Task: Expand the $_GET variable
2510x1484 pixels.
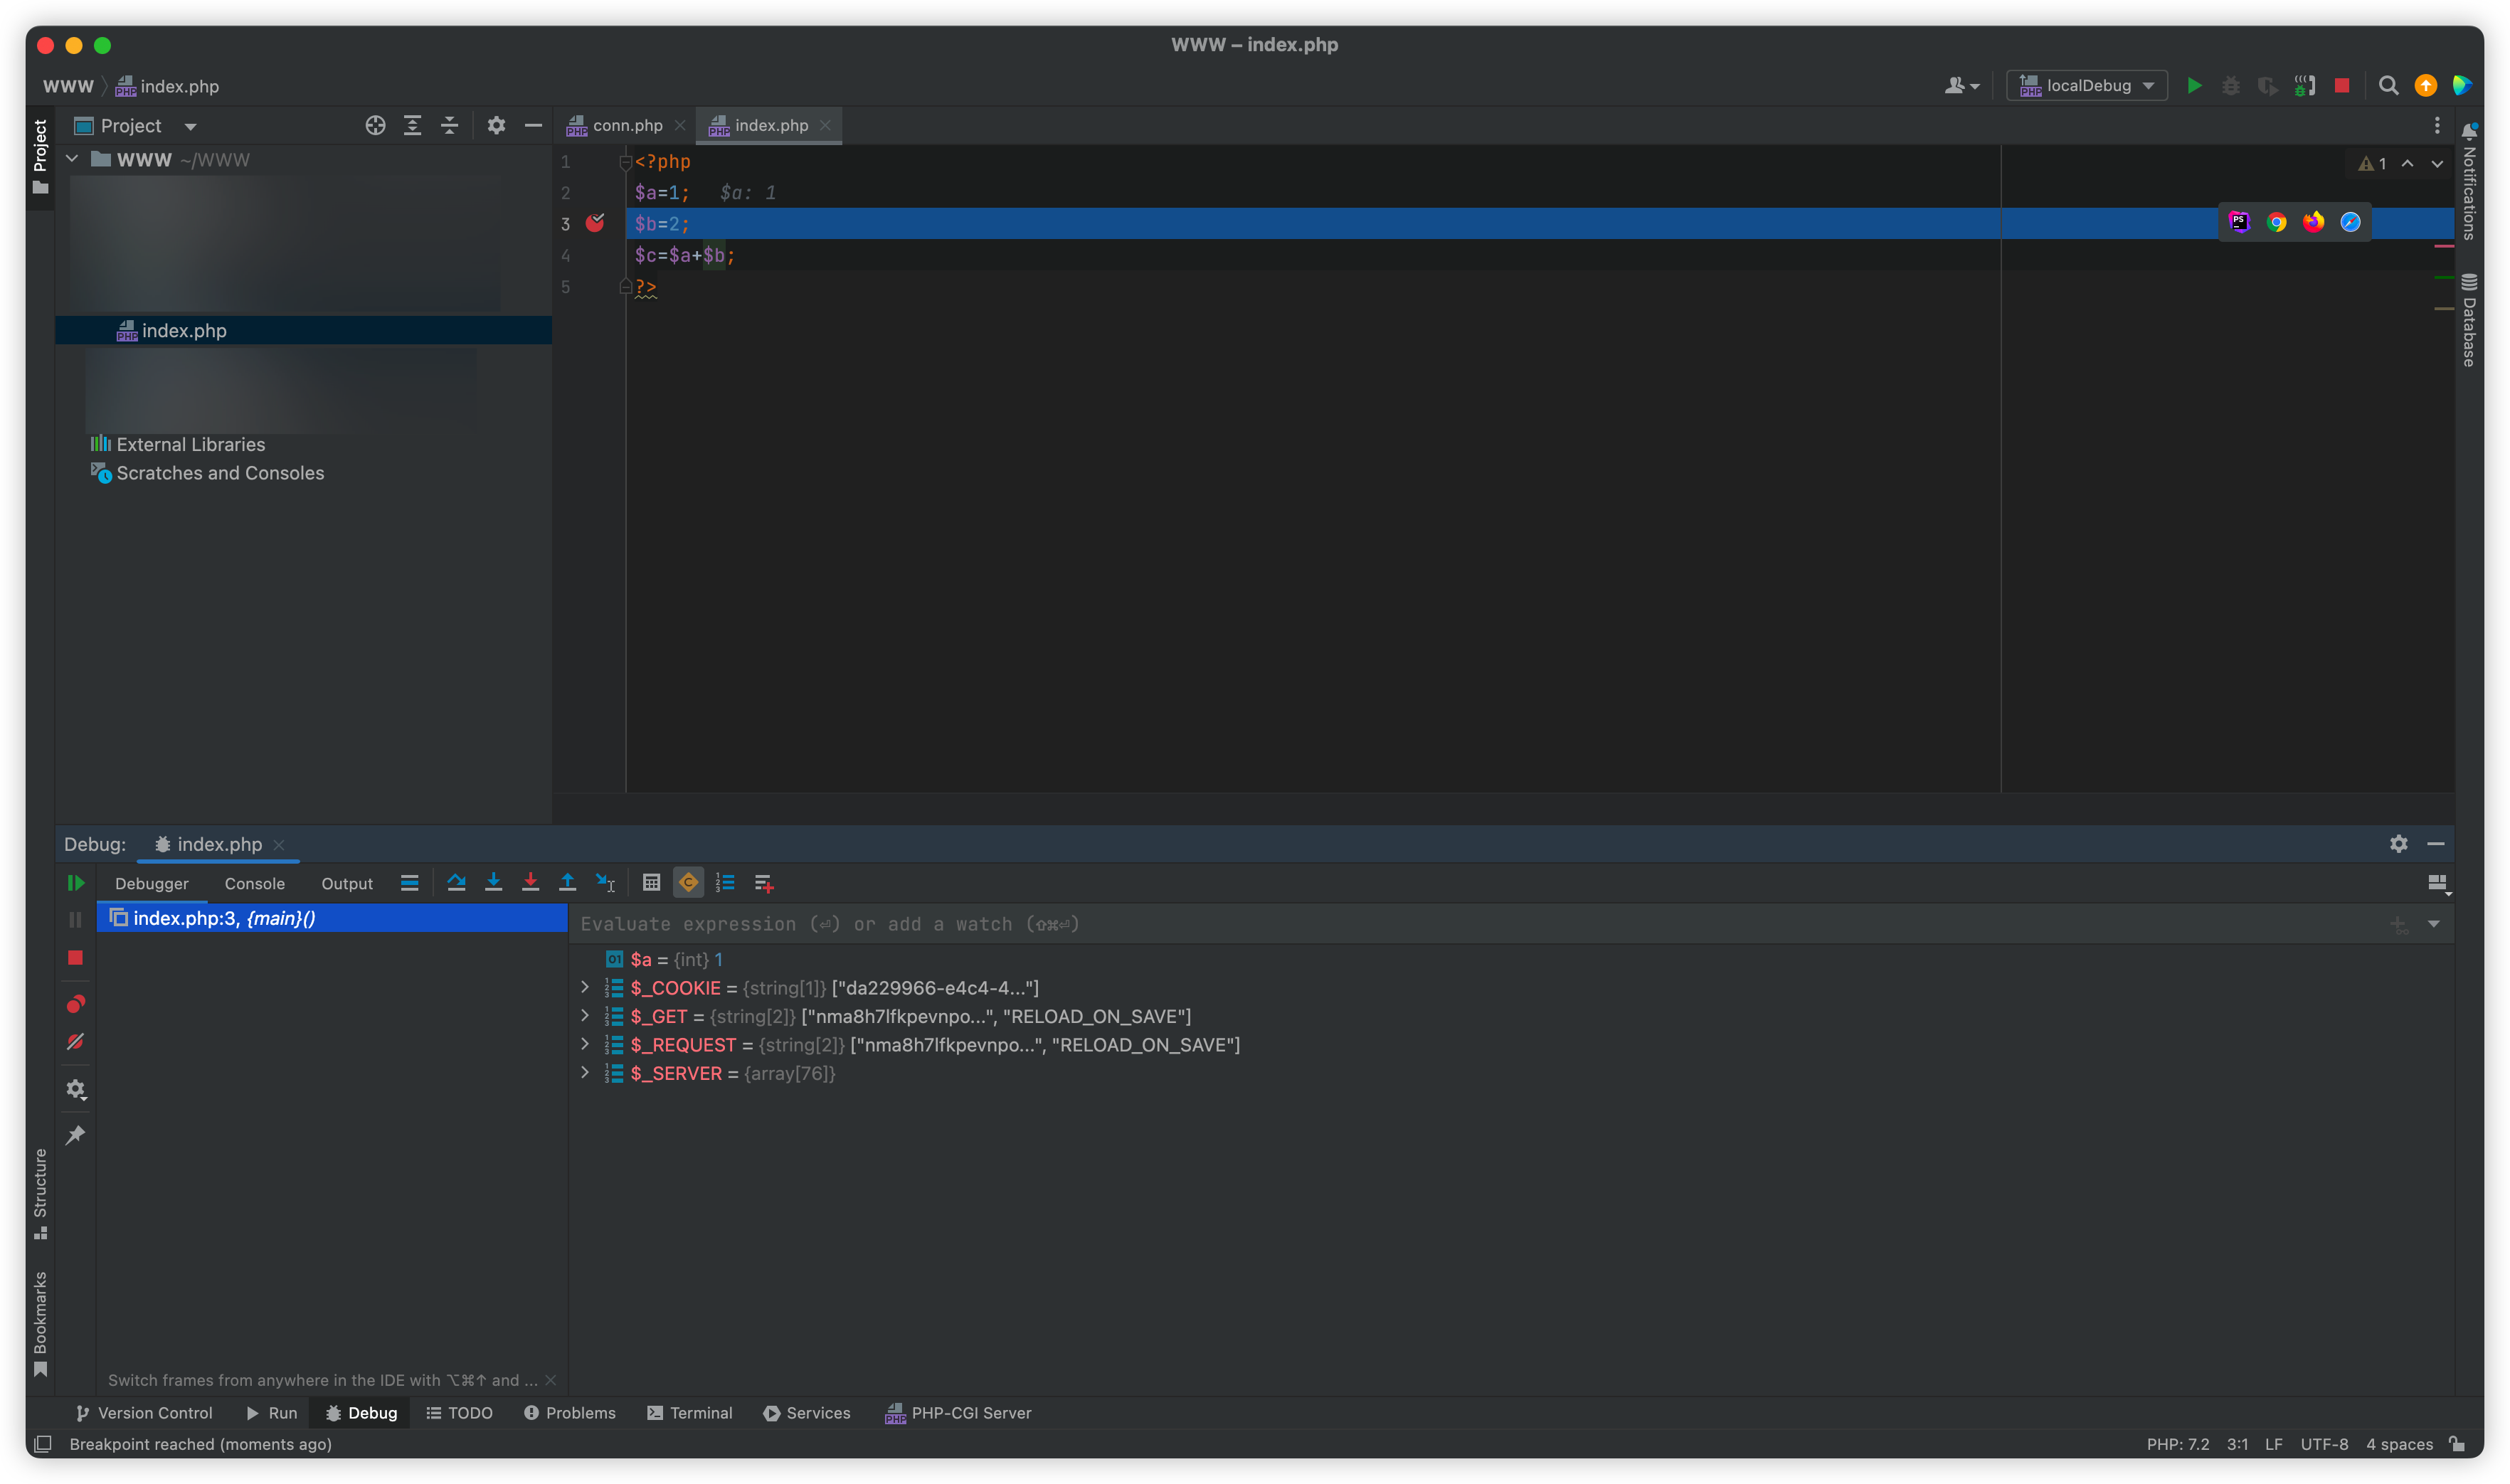Action: (585, 1015)
